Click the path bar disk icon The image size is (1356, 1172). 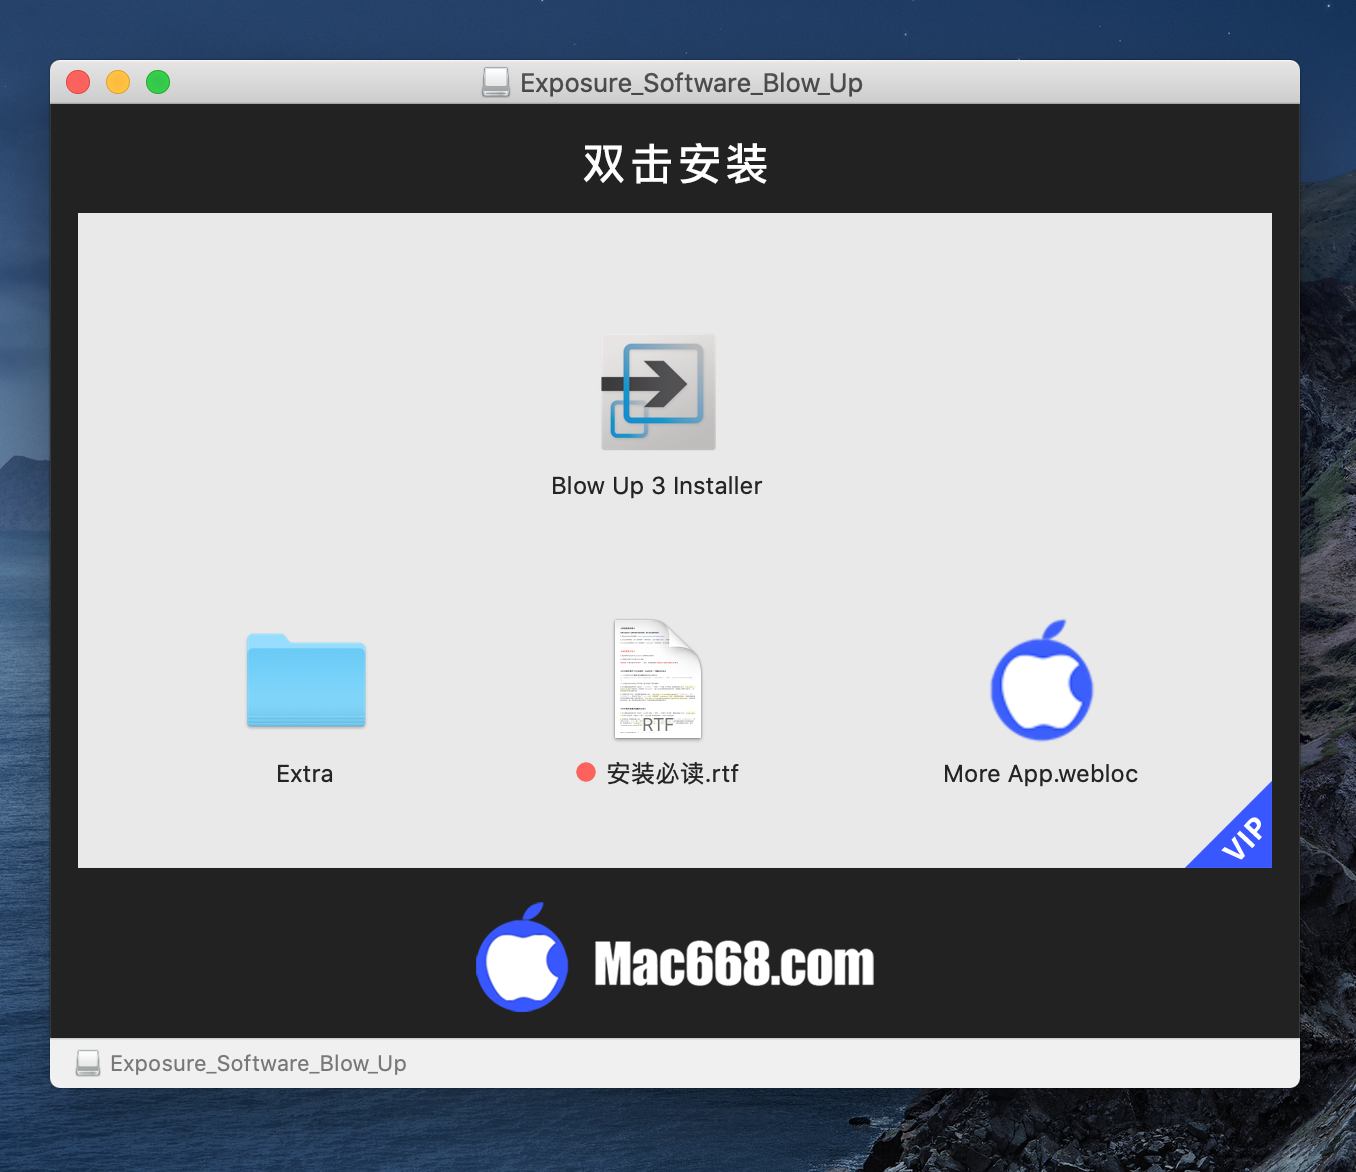click(88, 1063)
